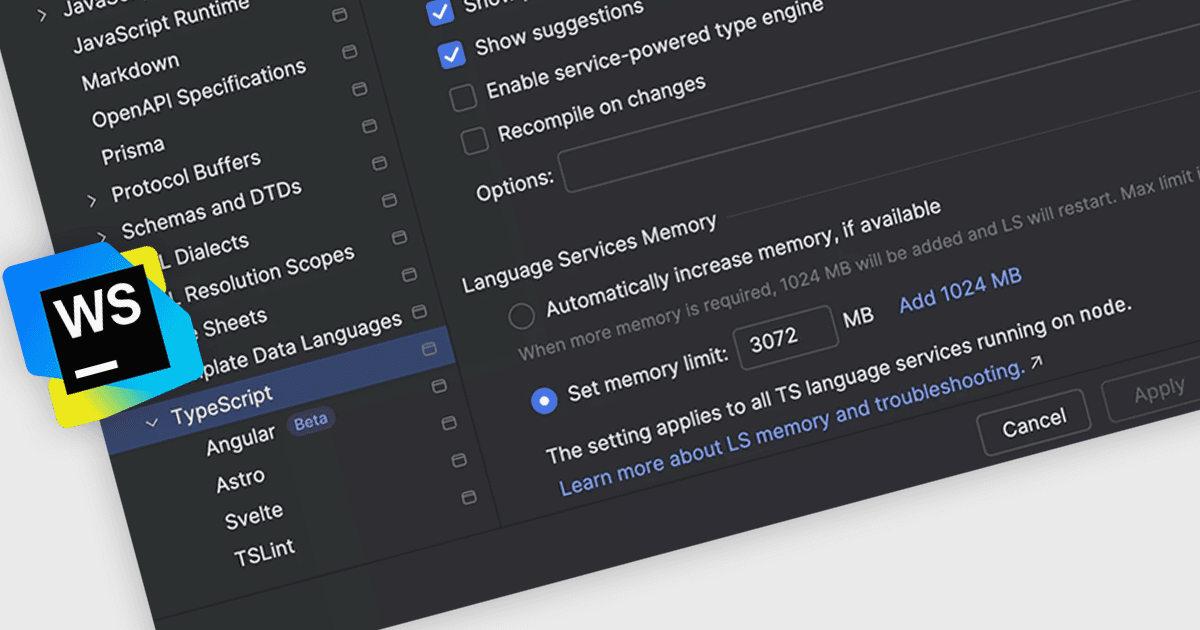
Task: Click the project-level icon on the Dialects row
Action: point(389,199)
